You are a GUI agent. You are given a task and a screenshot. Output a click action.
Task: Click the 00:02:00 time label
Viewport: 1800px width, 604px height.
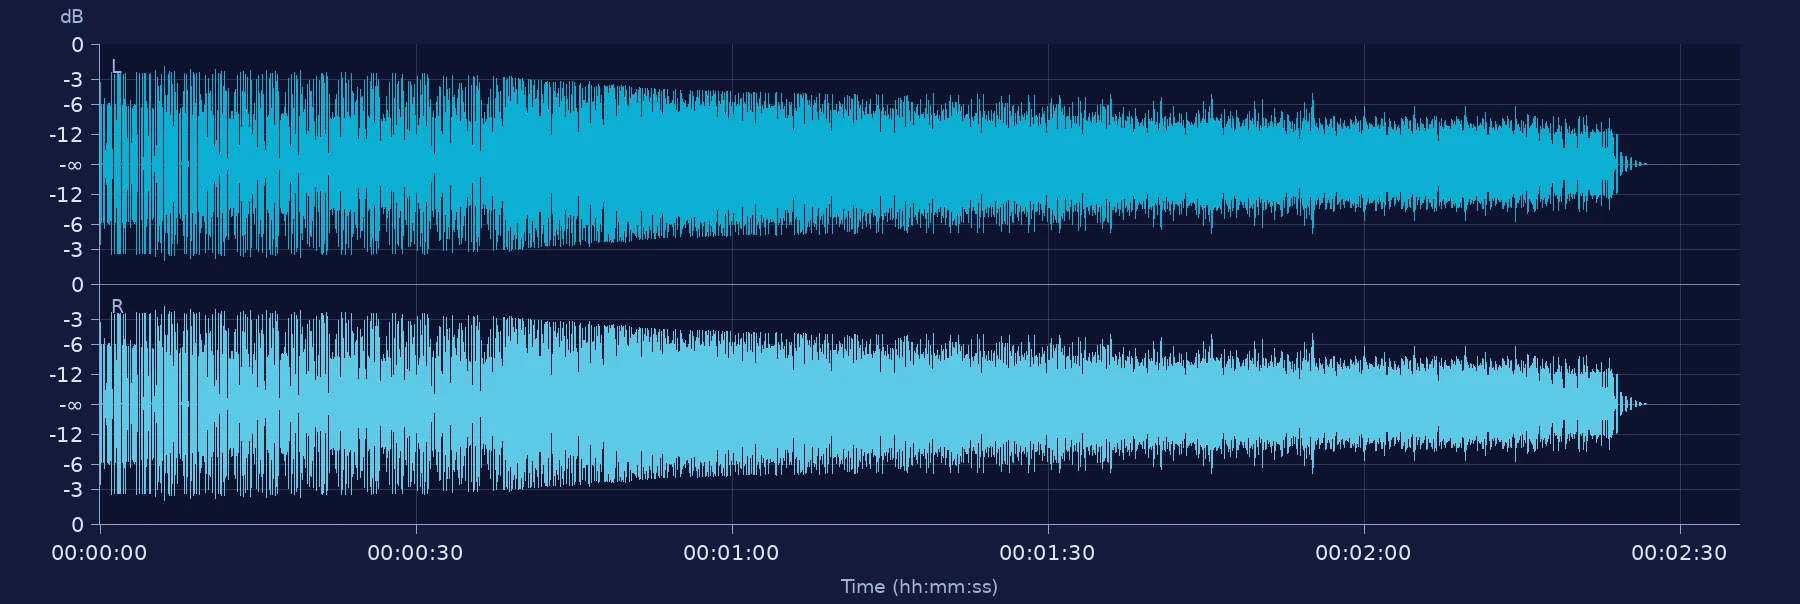pos(1363,553)
